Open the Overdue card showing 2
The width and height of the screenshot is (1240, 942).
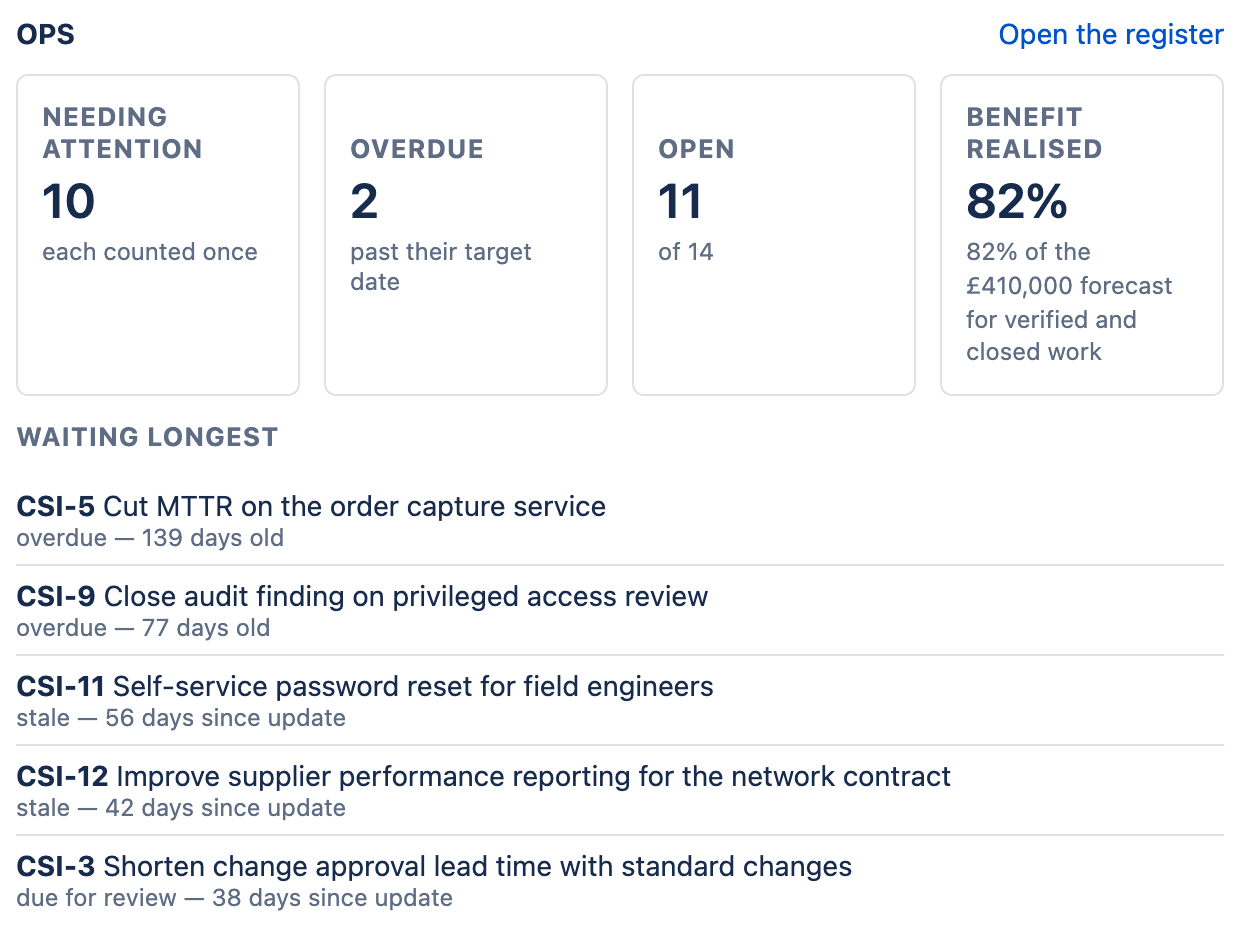pyautogui.click(x=466, y=235)
